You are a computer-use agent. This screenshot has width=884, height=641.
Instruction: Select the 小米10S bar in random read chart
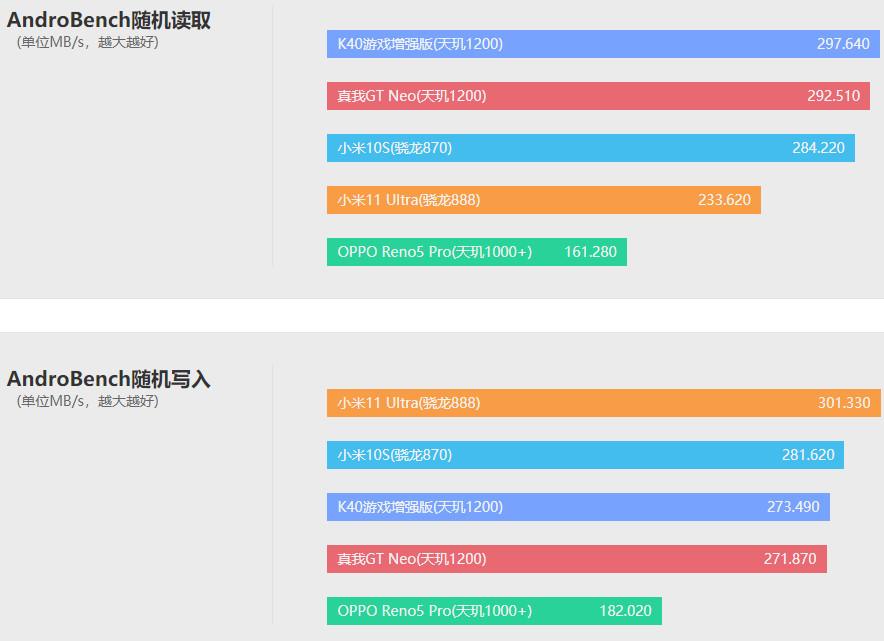click(x=591, y=148)
